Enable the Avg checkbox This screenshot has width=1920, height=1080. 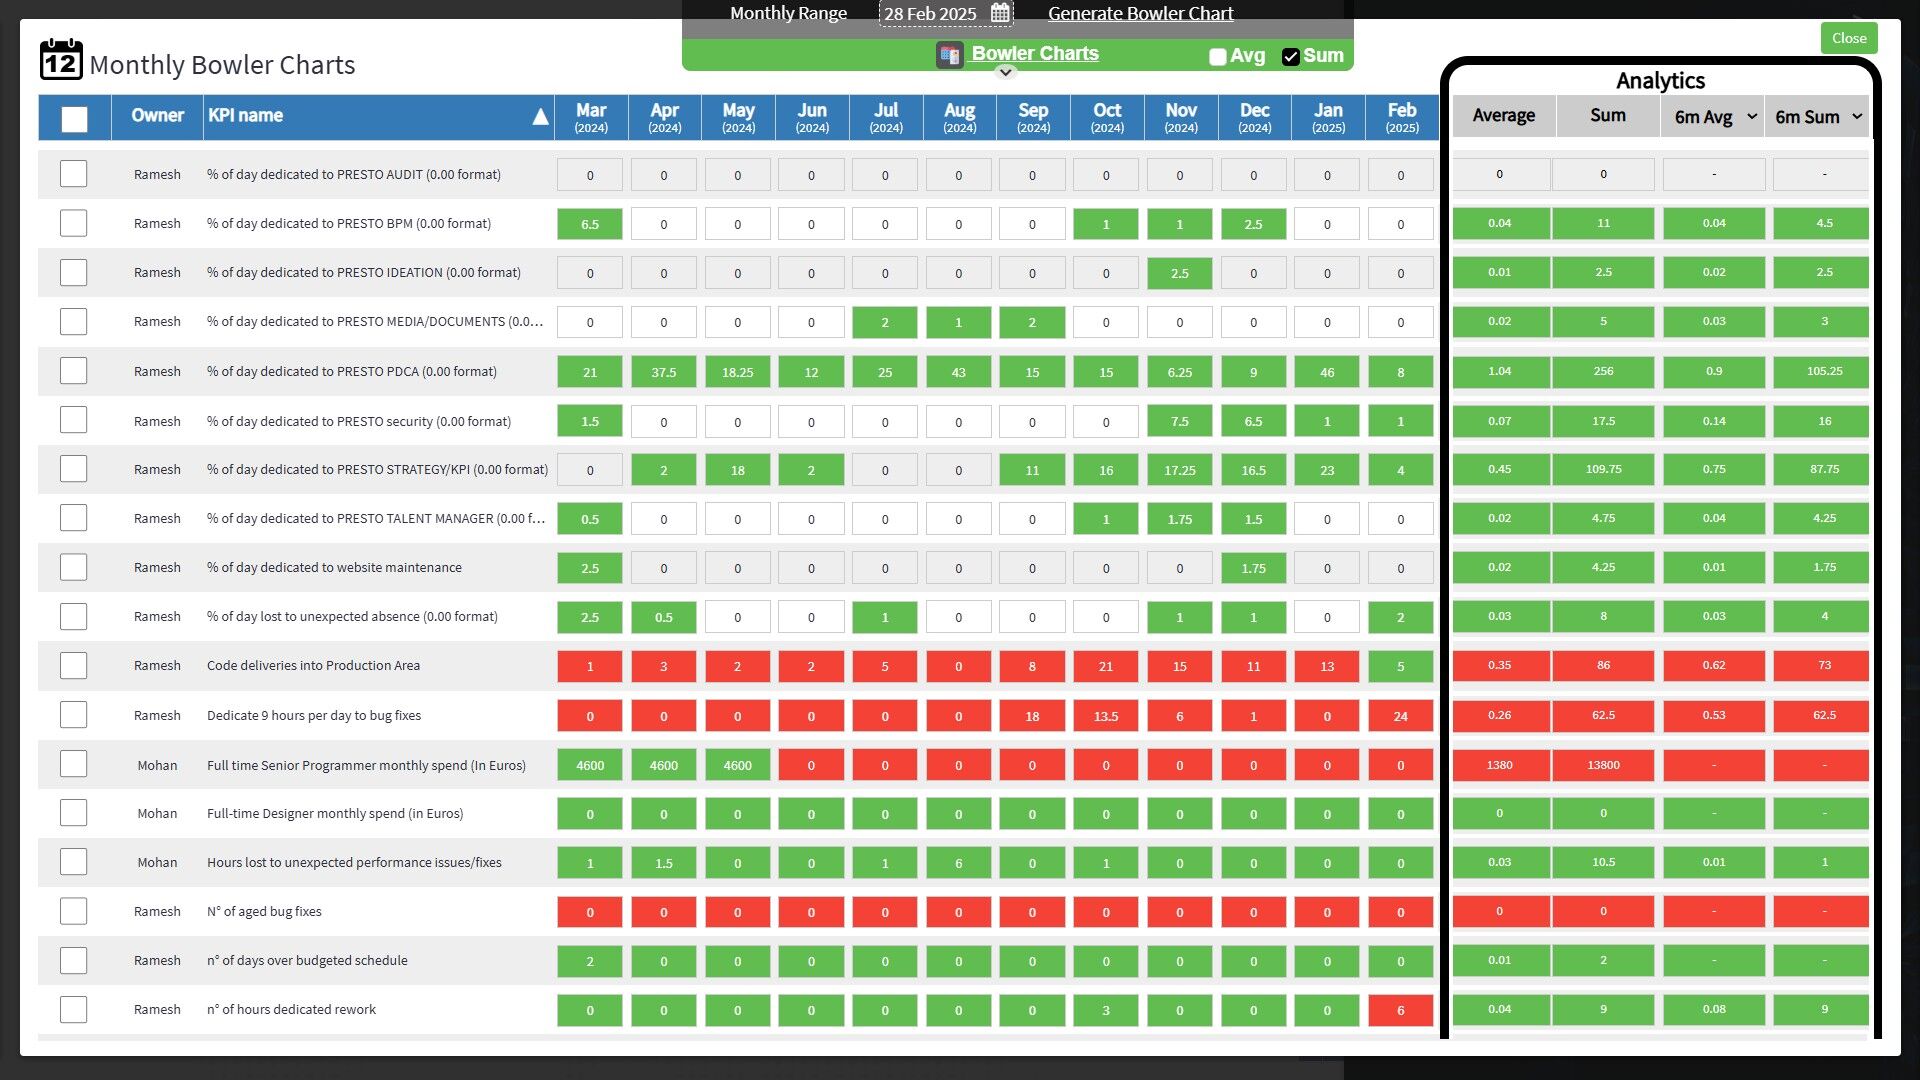pyautogui.click(x=1217, y=57)
